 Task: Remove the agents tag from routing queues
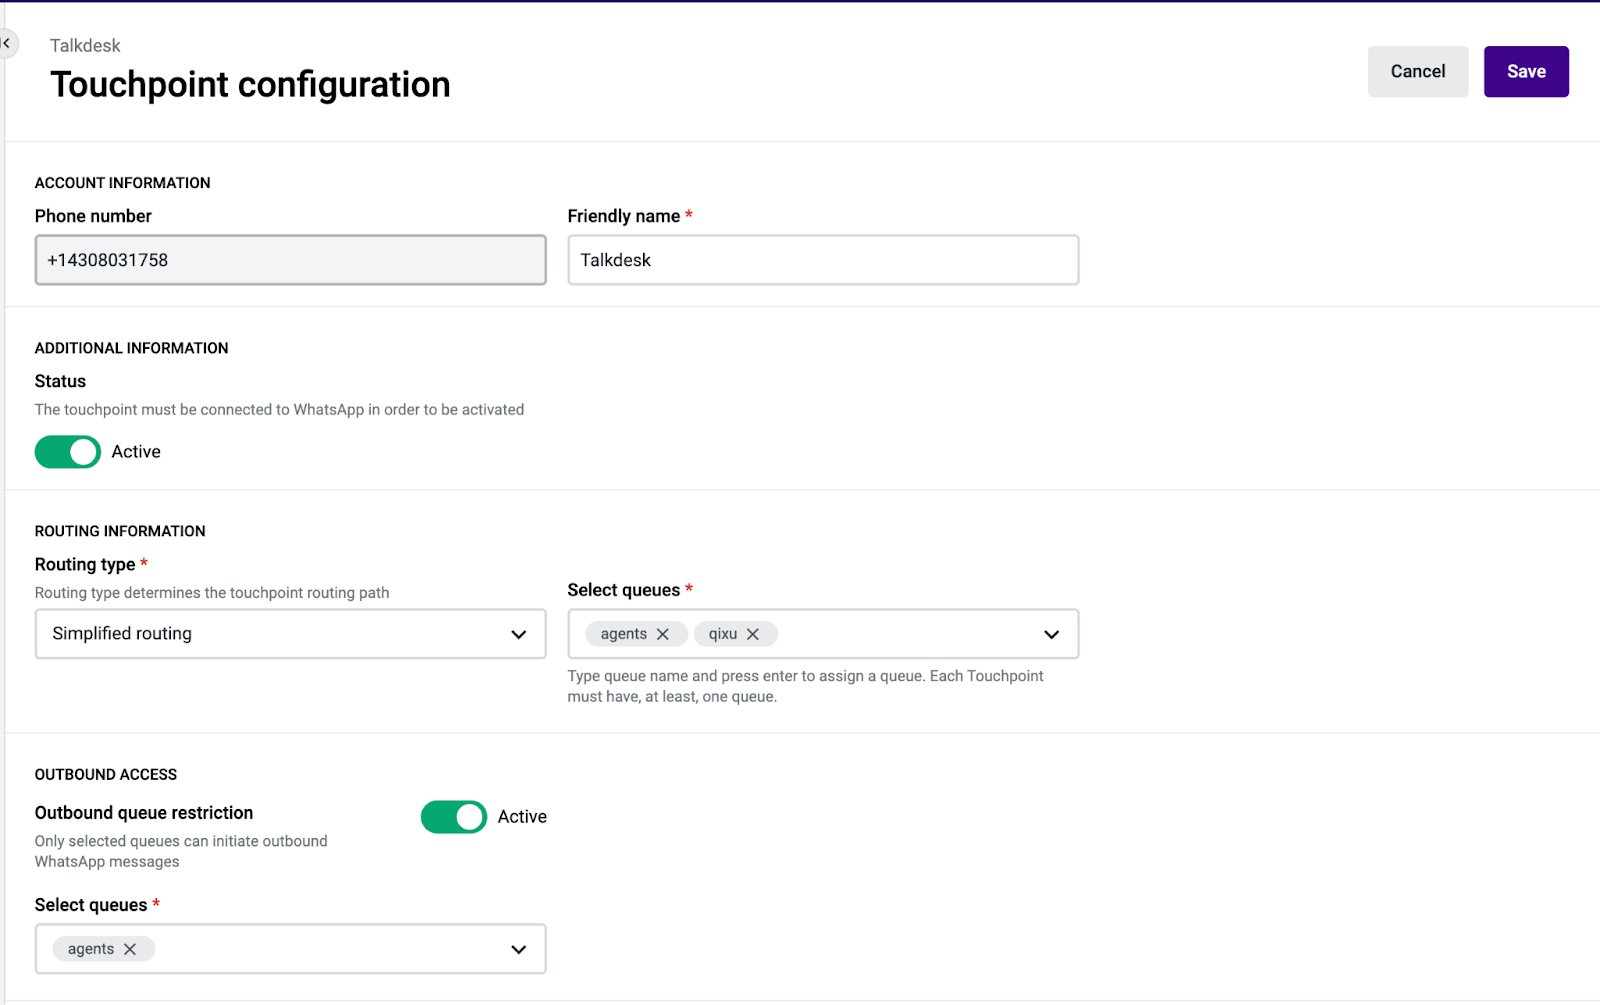coord(662,634)
